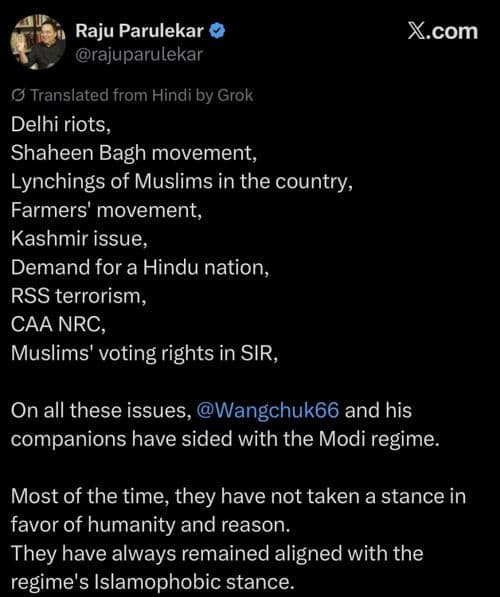Open Raju Parulekar's profile picture
Viewport: 500px width, 597px height.
tap(38, 42)
